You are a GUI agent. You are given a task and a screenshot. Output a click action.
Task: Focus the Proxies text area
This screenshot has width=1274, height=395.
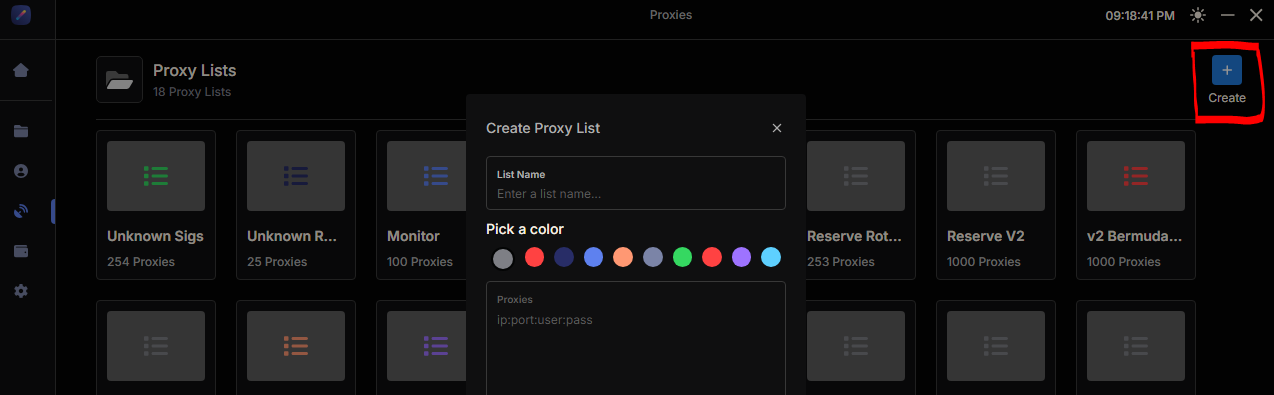pyautogui.click(x=636, y=338)
